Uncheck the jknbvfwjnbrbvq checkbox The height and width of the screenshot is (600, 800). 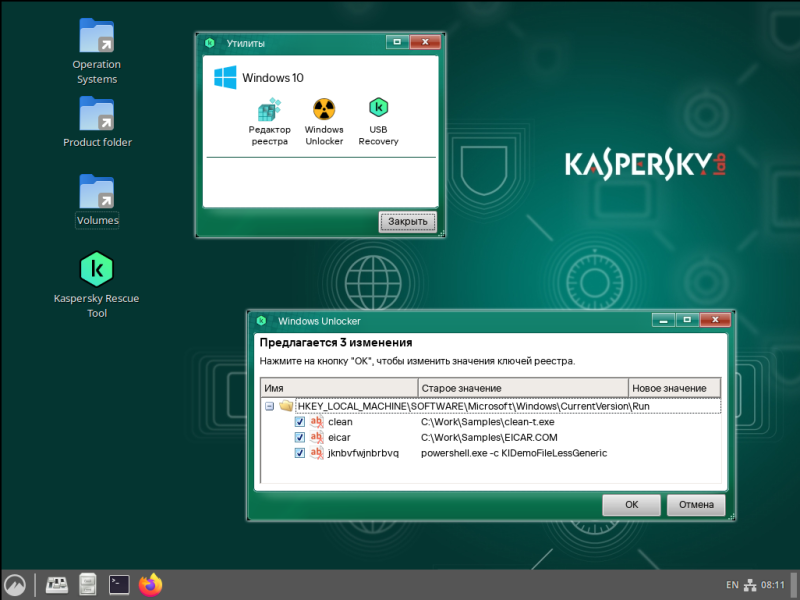(299, 453)
